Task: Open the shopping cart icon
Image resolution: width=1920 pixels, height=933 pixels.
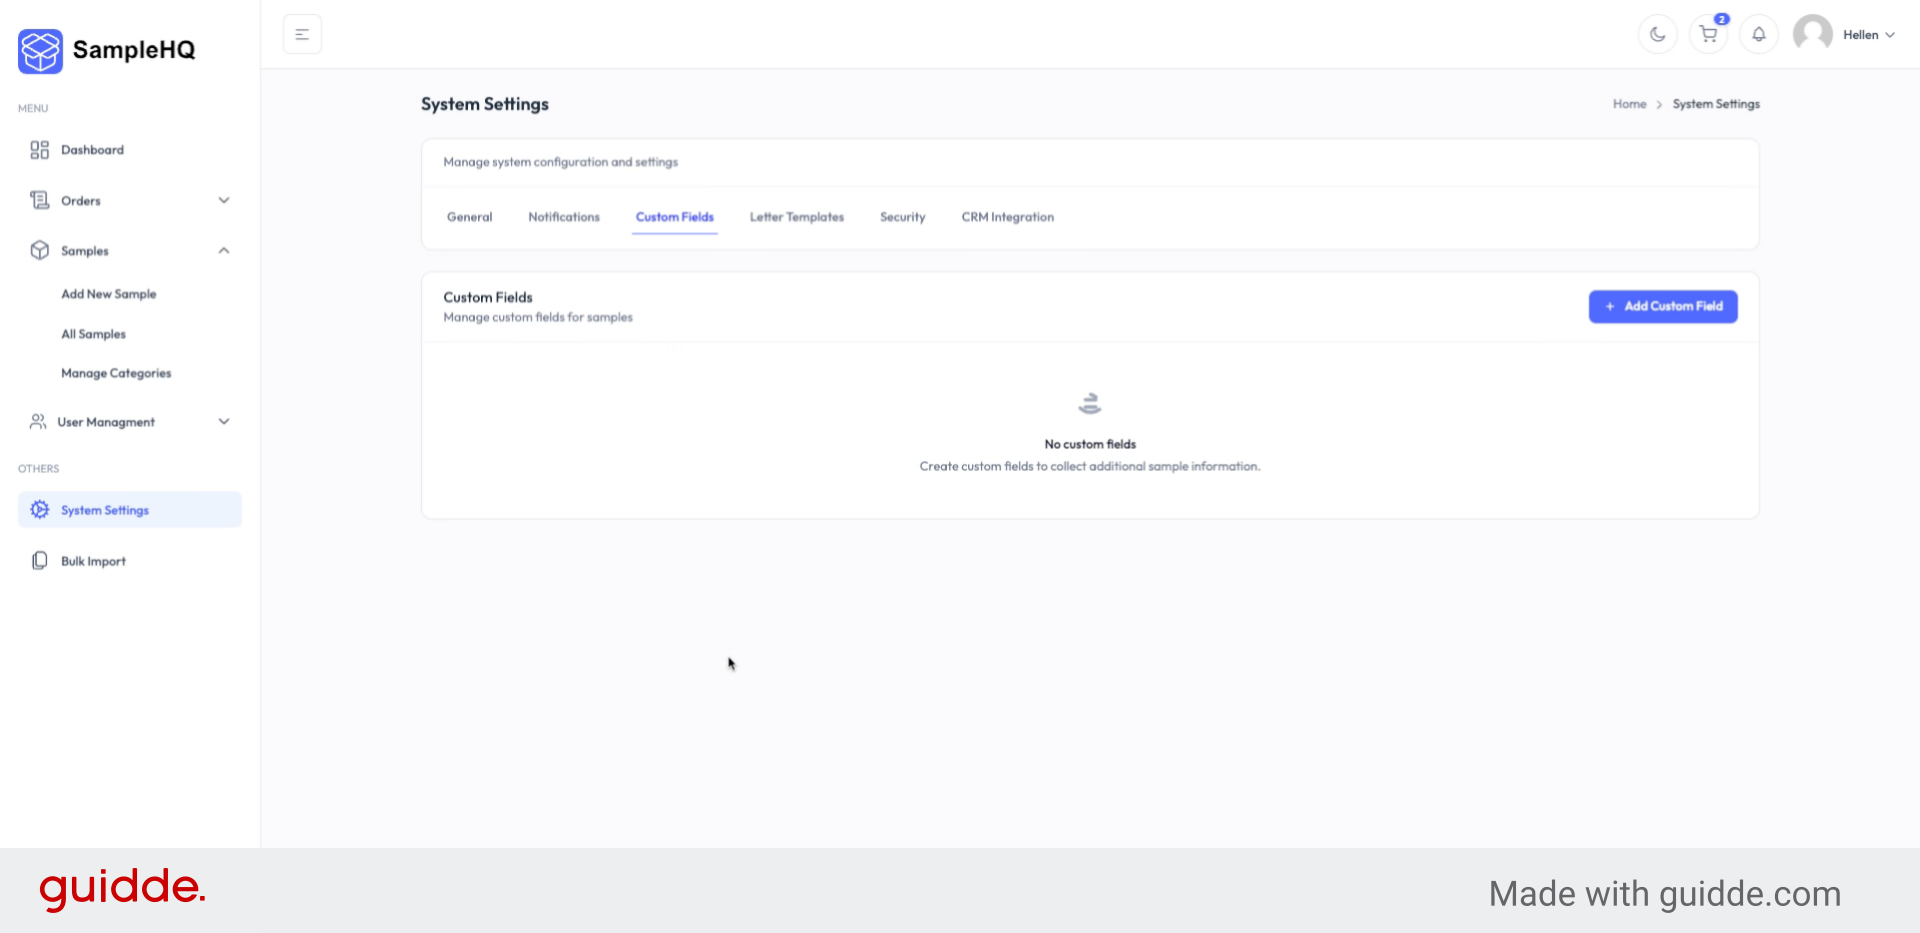Action: 1708,33
